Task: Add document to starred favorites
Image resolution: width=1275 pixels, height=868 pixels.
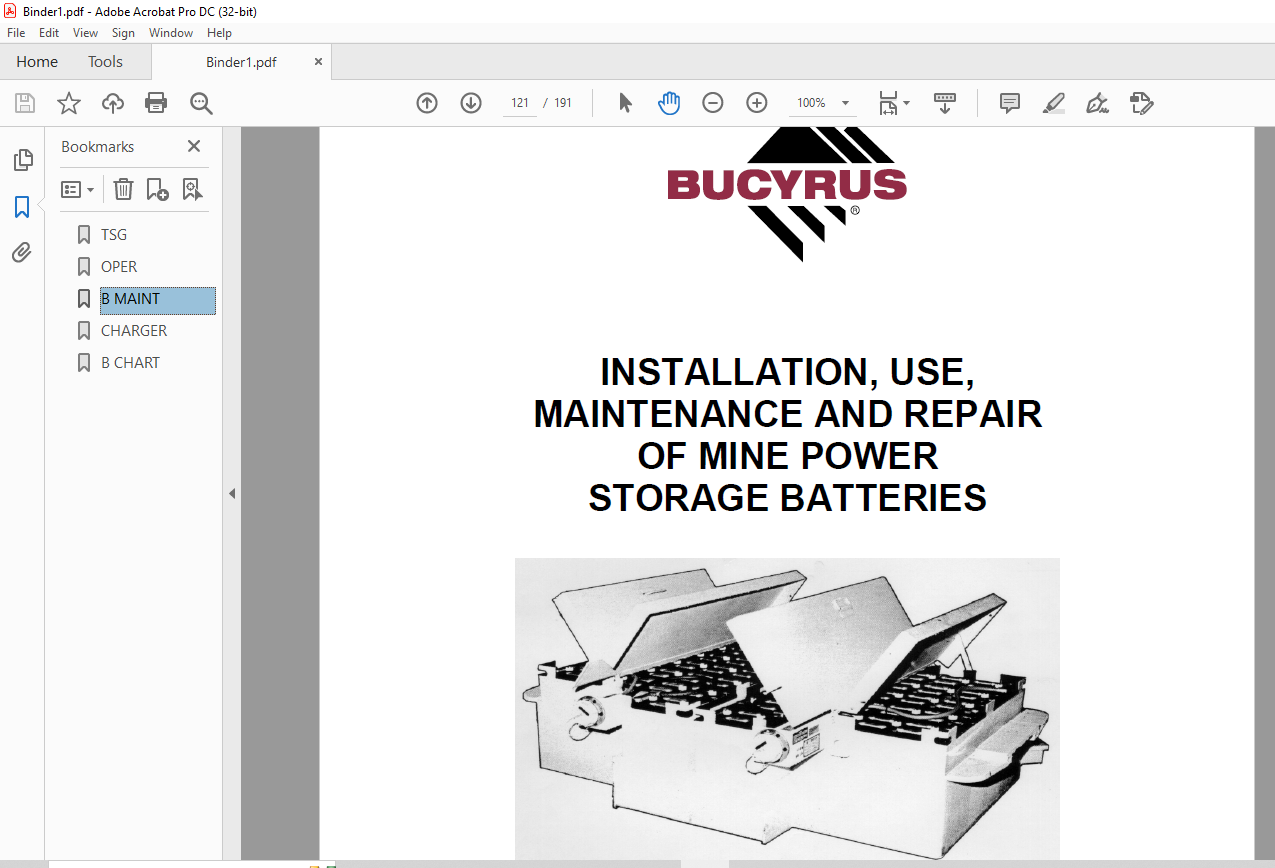Action: (69, 103)
